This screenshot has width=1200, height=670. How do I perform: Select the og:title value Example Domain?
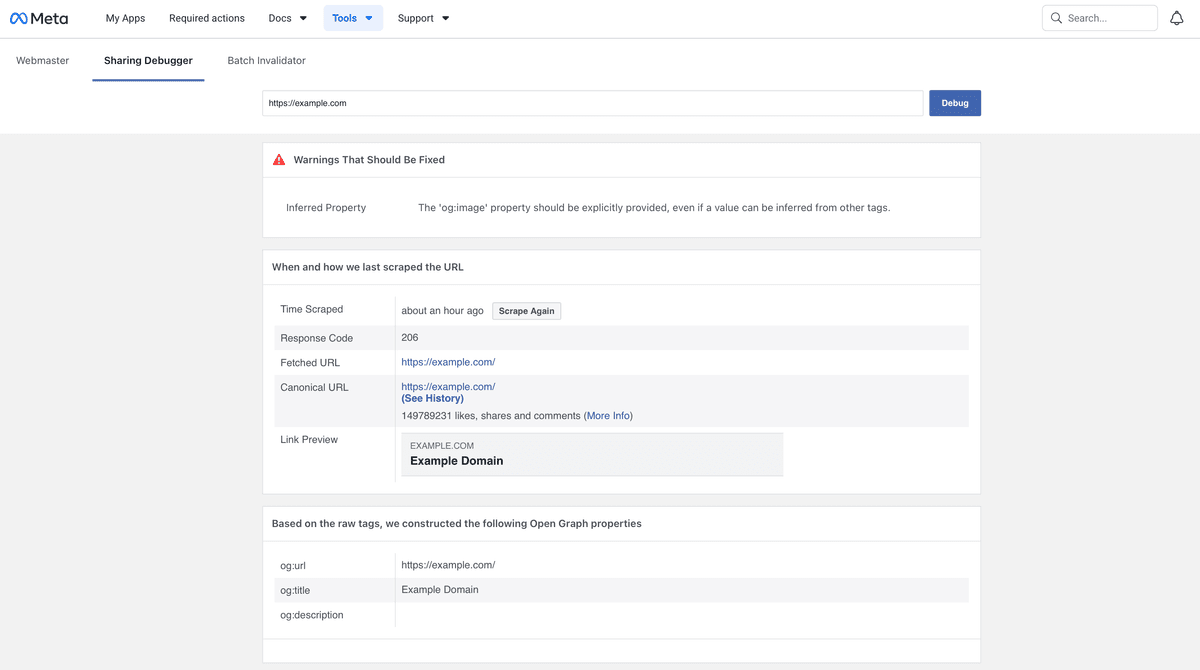[x=440, y=590]
